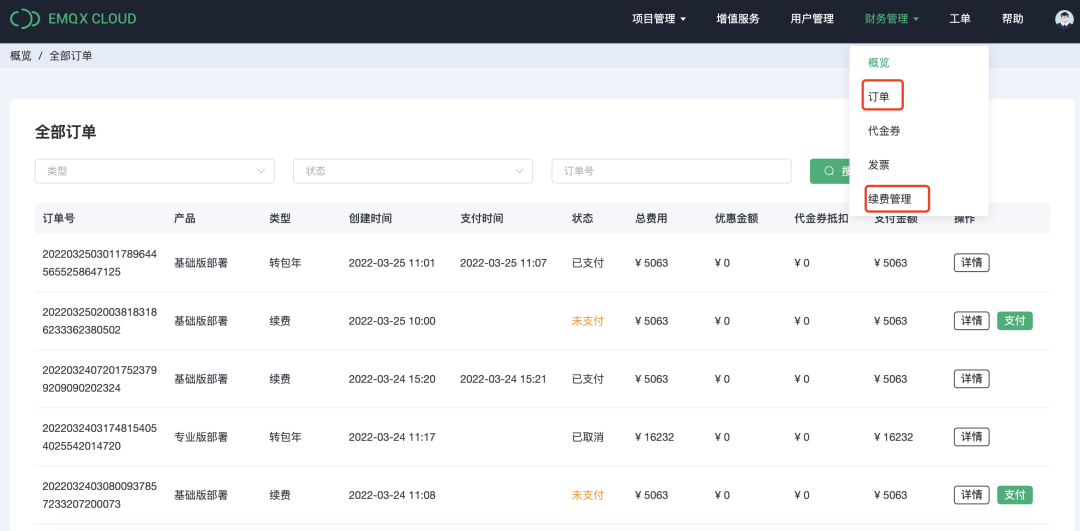Screen dimensions: 1080x531
Task: Select 概览 from finance dropdown
Action: click(879, 63)
